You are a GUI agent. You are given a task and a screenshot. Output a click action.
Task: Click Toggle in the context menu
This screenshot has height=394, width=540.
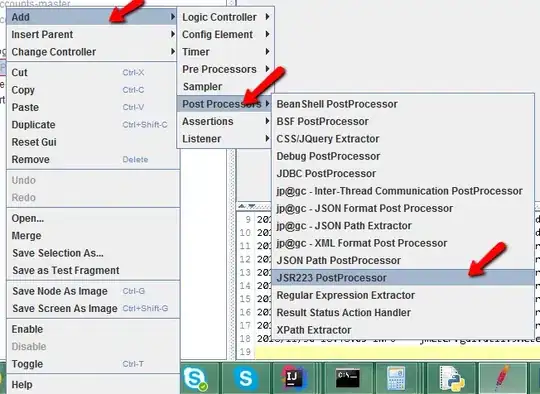pyautogui.click(x=93, y=364)
